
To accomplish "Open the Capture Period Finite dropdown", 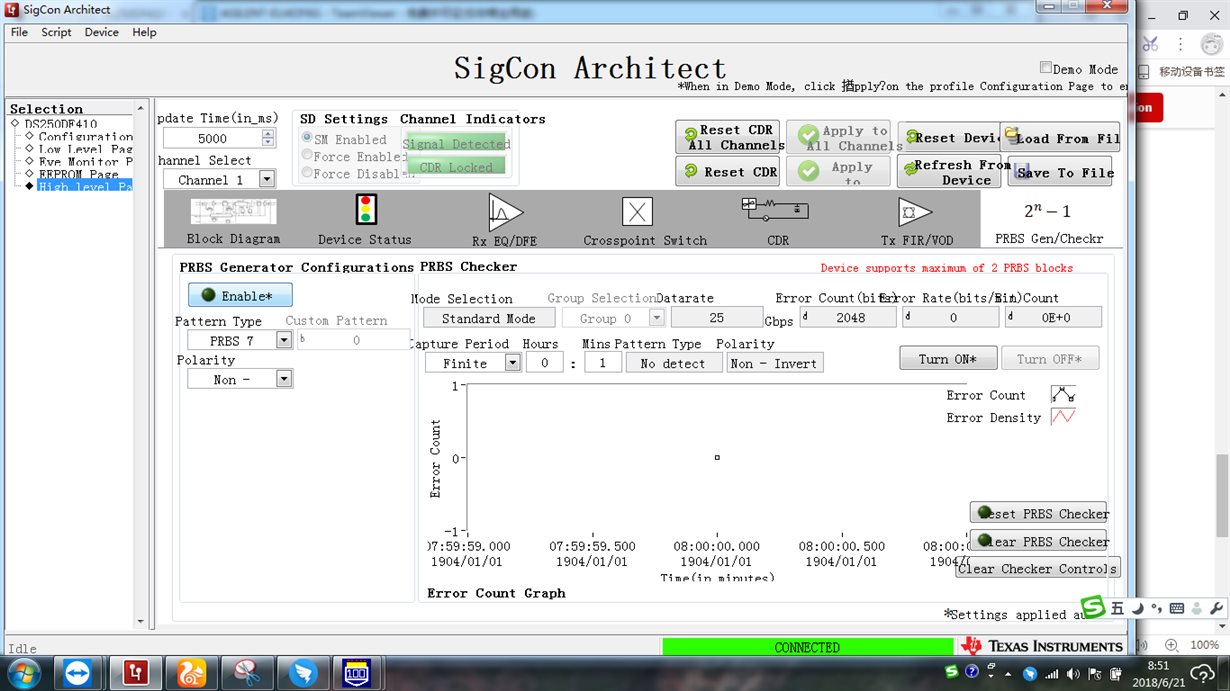I will pos(512,362).
